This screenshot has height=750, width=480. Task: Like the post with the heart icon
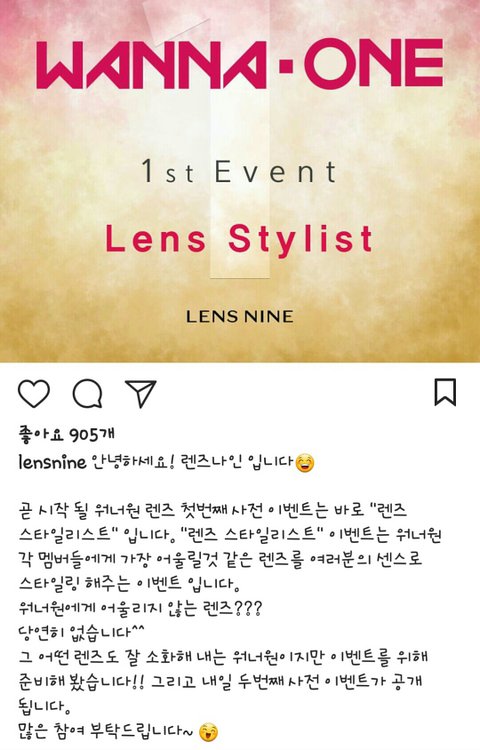34,393
